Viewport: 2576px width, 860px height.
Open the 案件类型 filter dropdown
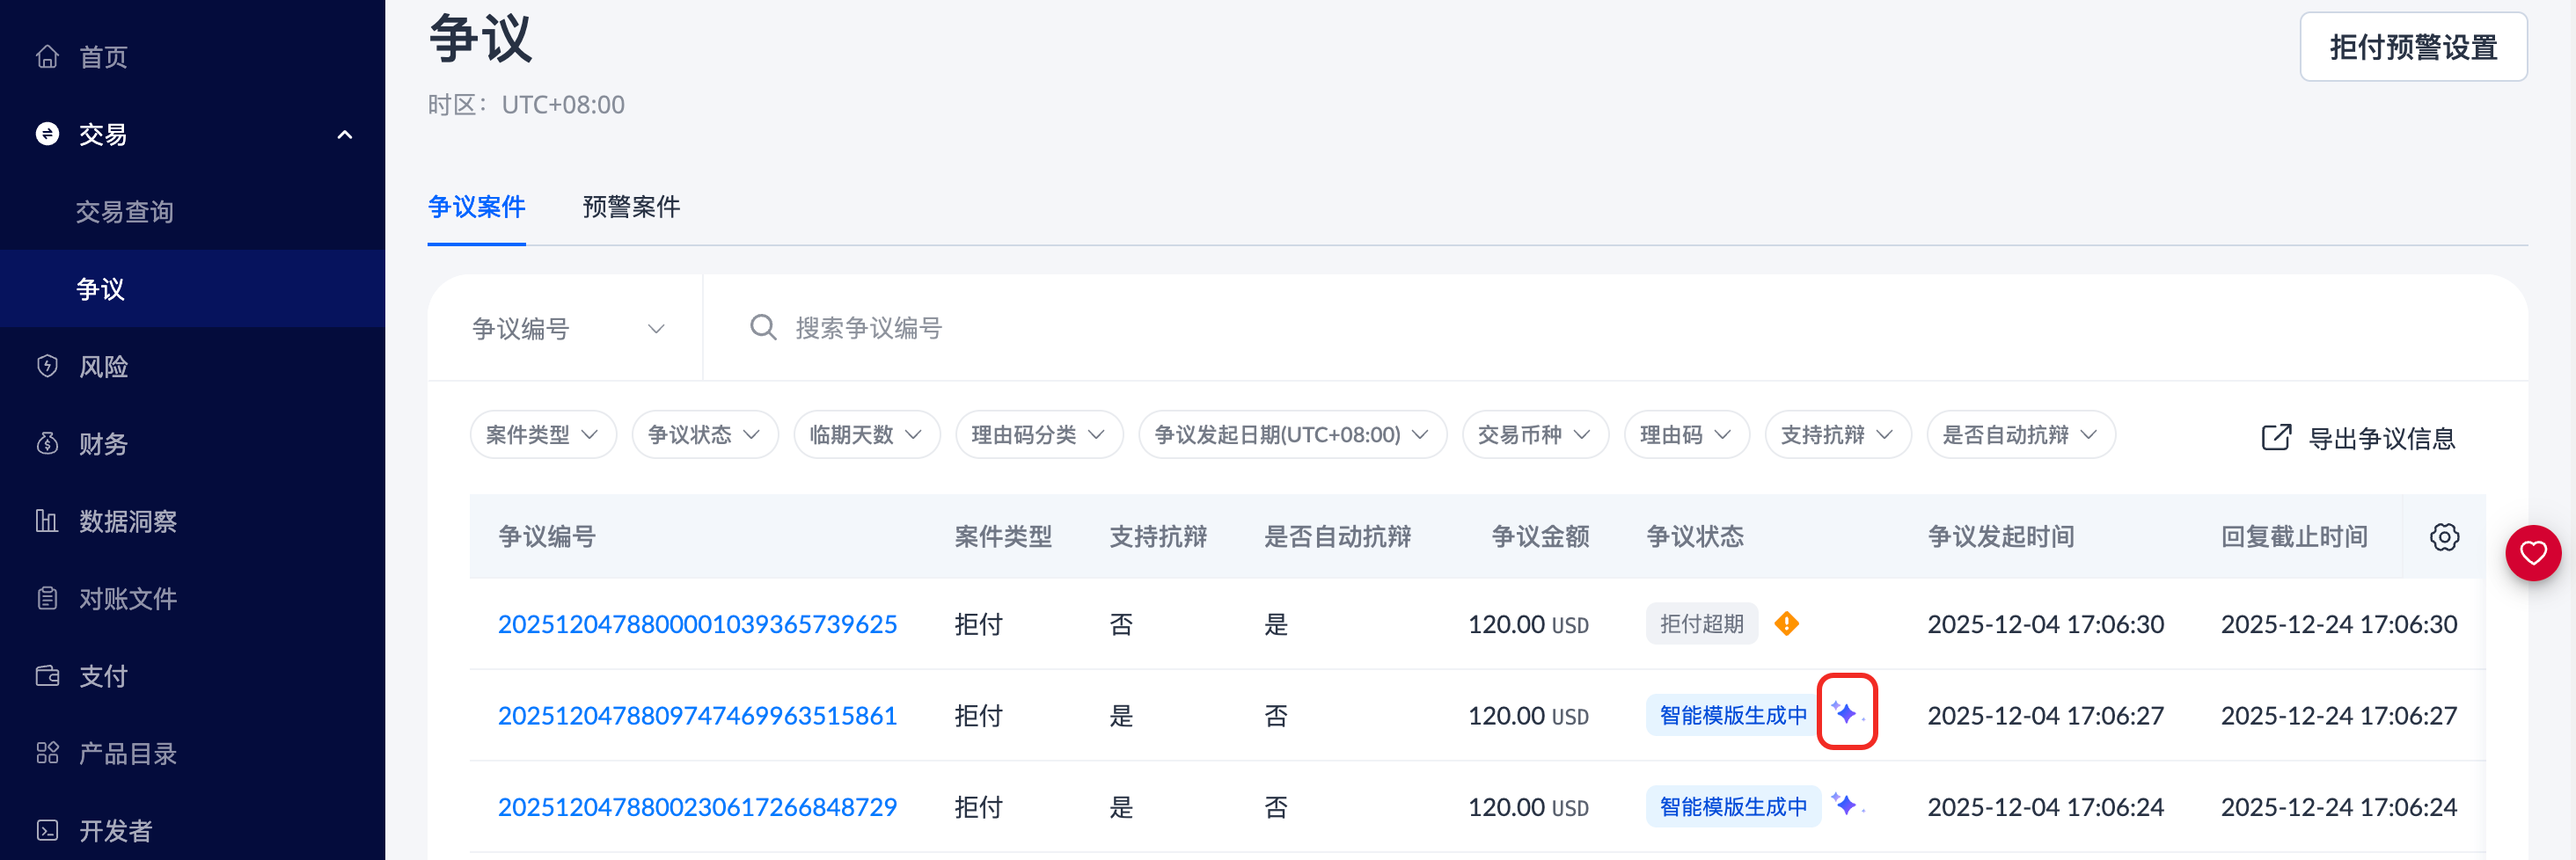click(542, 434)
